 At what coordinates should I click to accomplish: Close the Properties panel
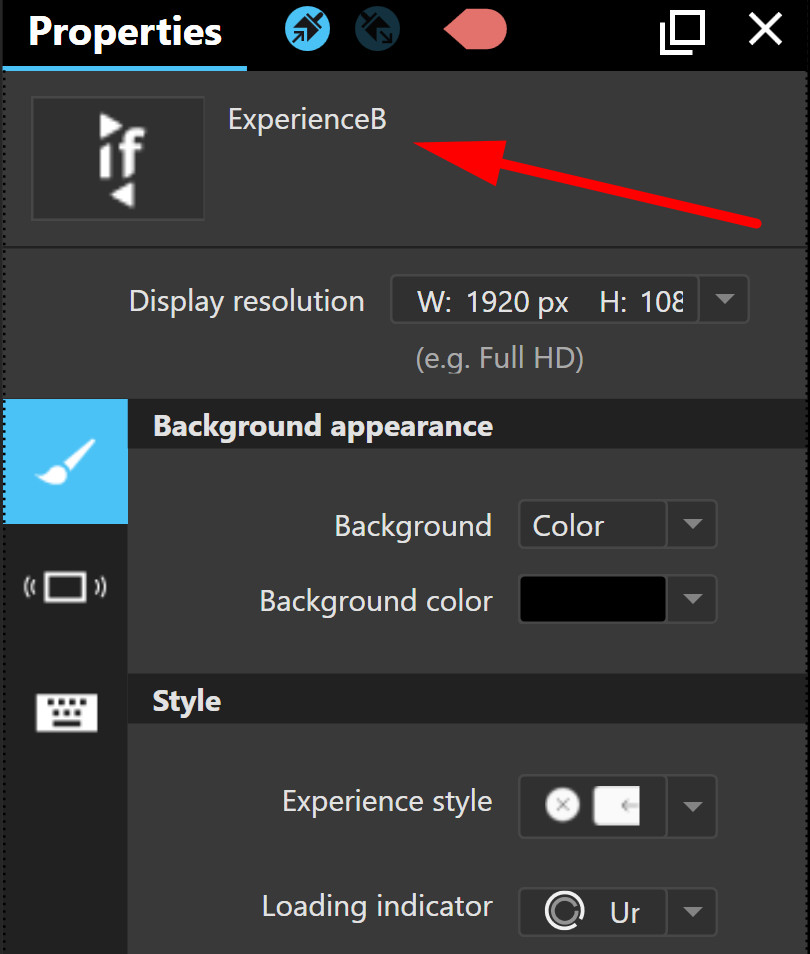(x=765, y=30)
